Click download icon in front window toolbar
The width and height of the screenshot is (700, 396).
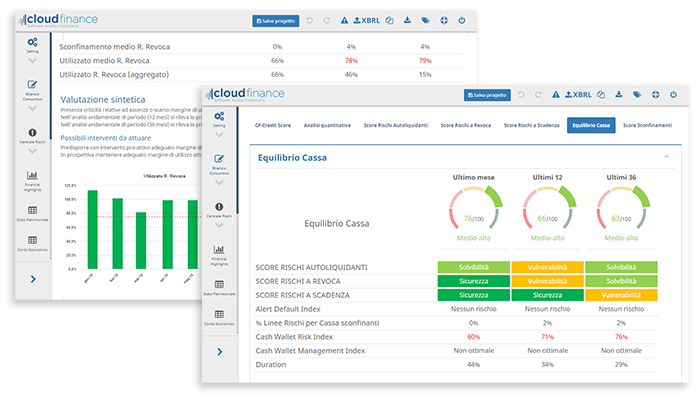point(619,94)
